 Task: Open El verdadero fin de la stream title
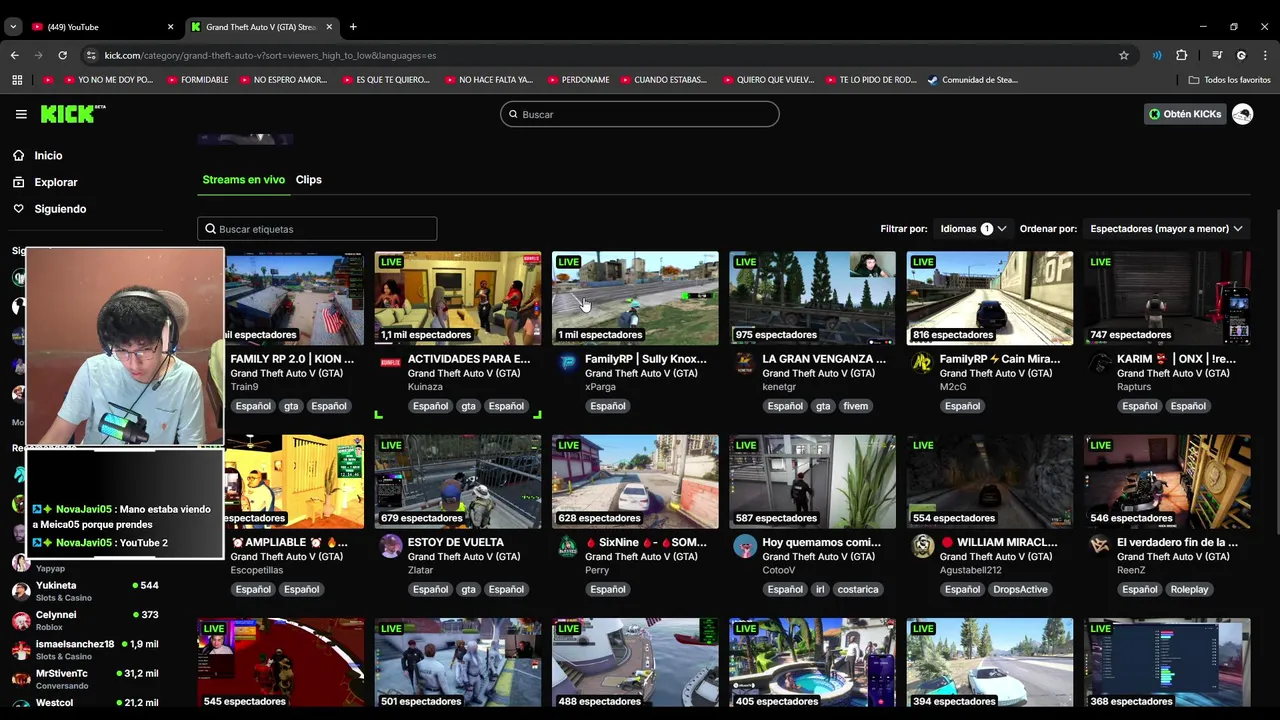[1177, 542]
